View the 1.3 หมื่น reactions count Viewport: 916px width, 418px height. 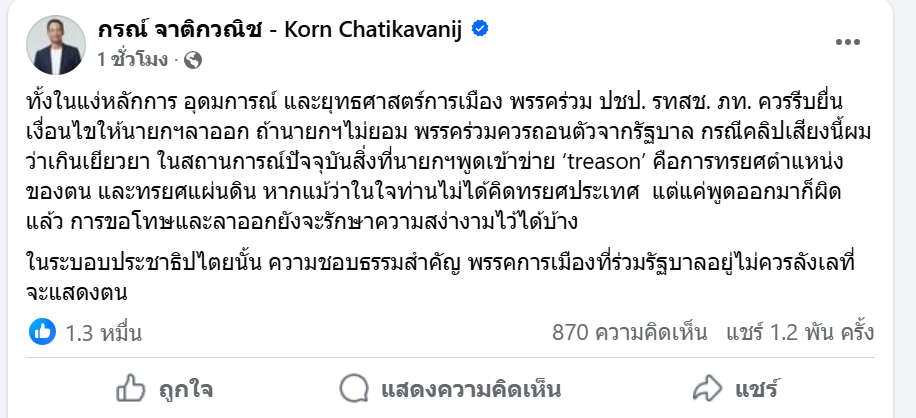point(103,332)
